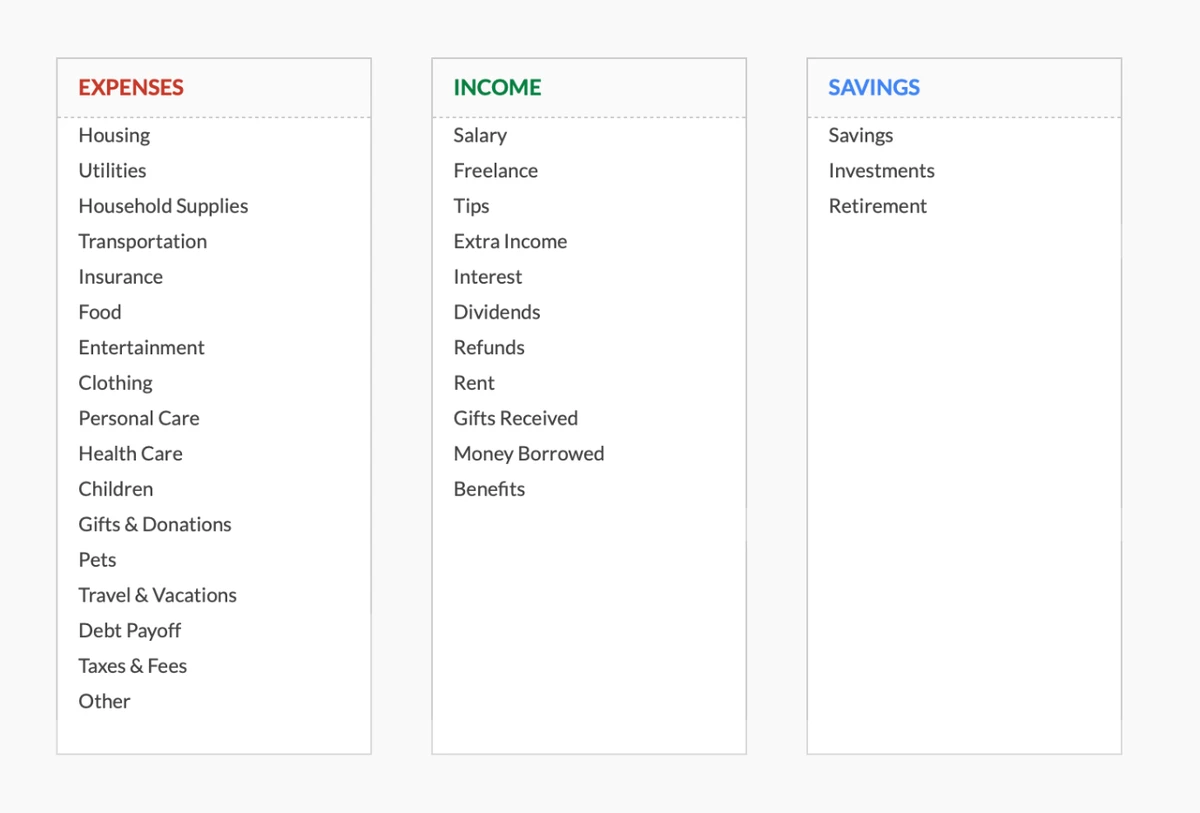Click Debt Payoff in the Expenses column
Viewport: 1200px width, 813px height.
[129, 630]
